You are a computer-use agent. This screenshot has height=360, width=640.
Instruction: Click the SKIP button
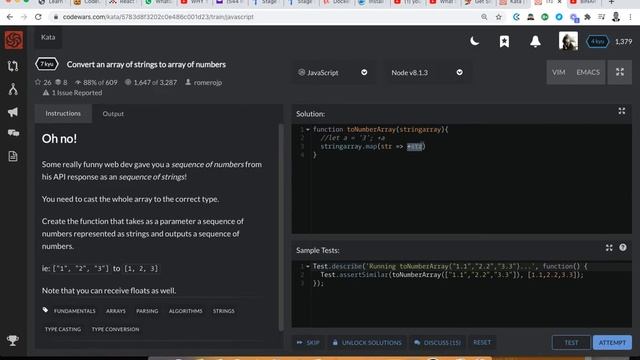[x=308, y=342]
